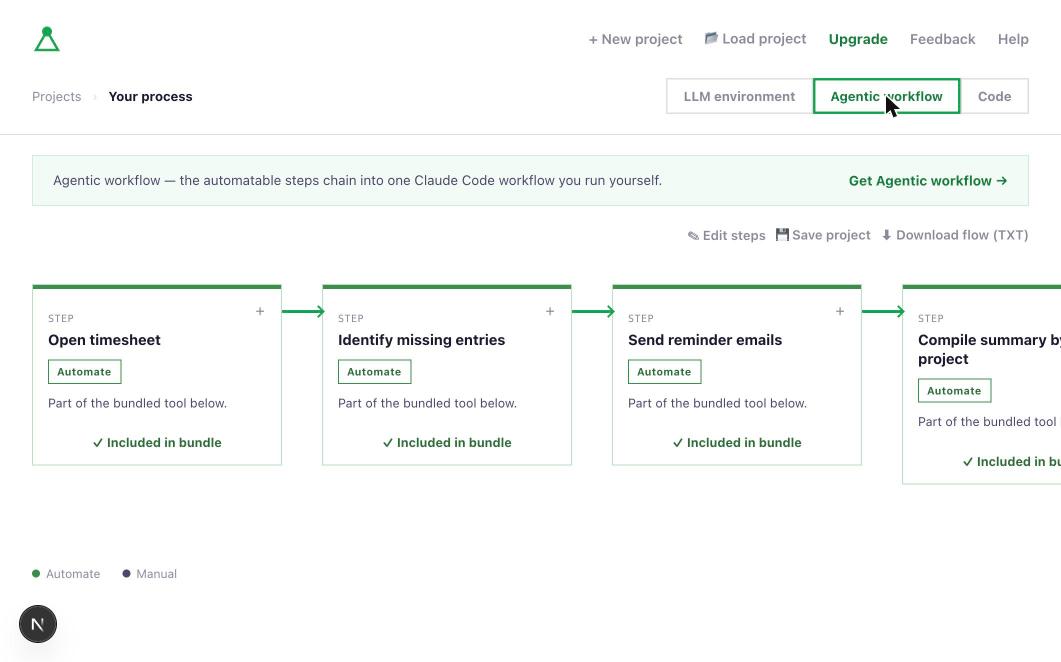This screenshot has height=662, width=1061.
Task: Click Get Agentic workflow link
Action: [928, 181]
